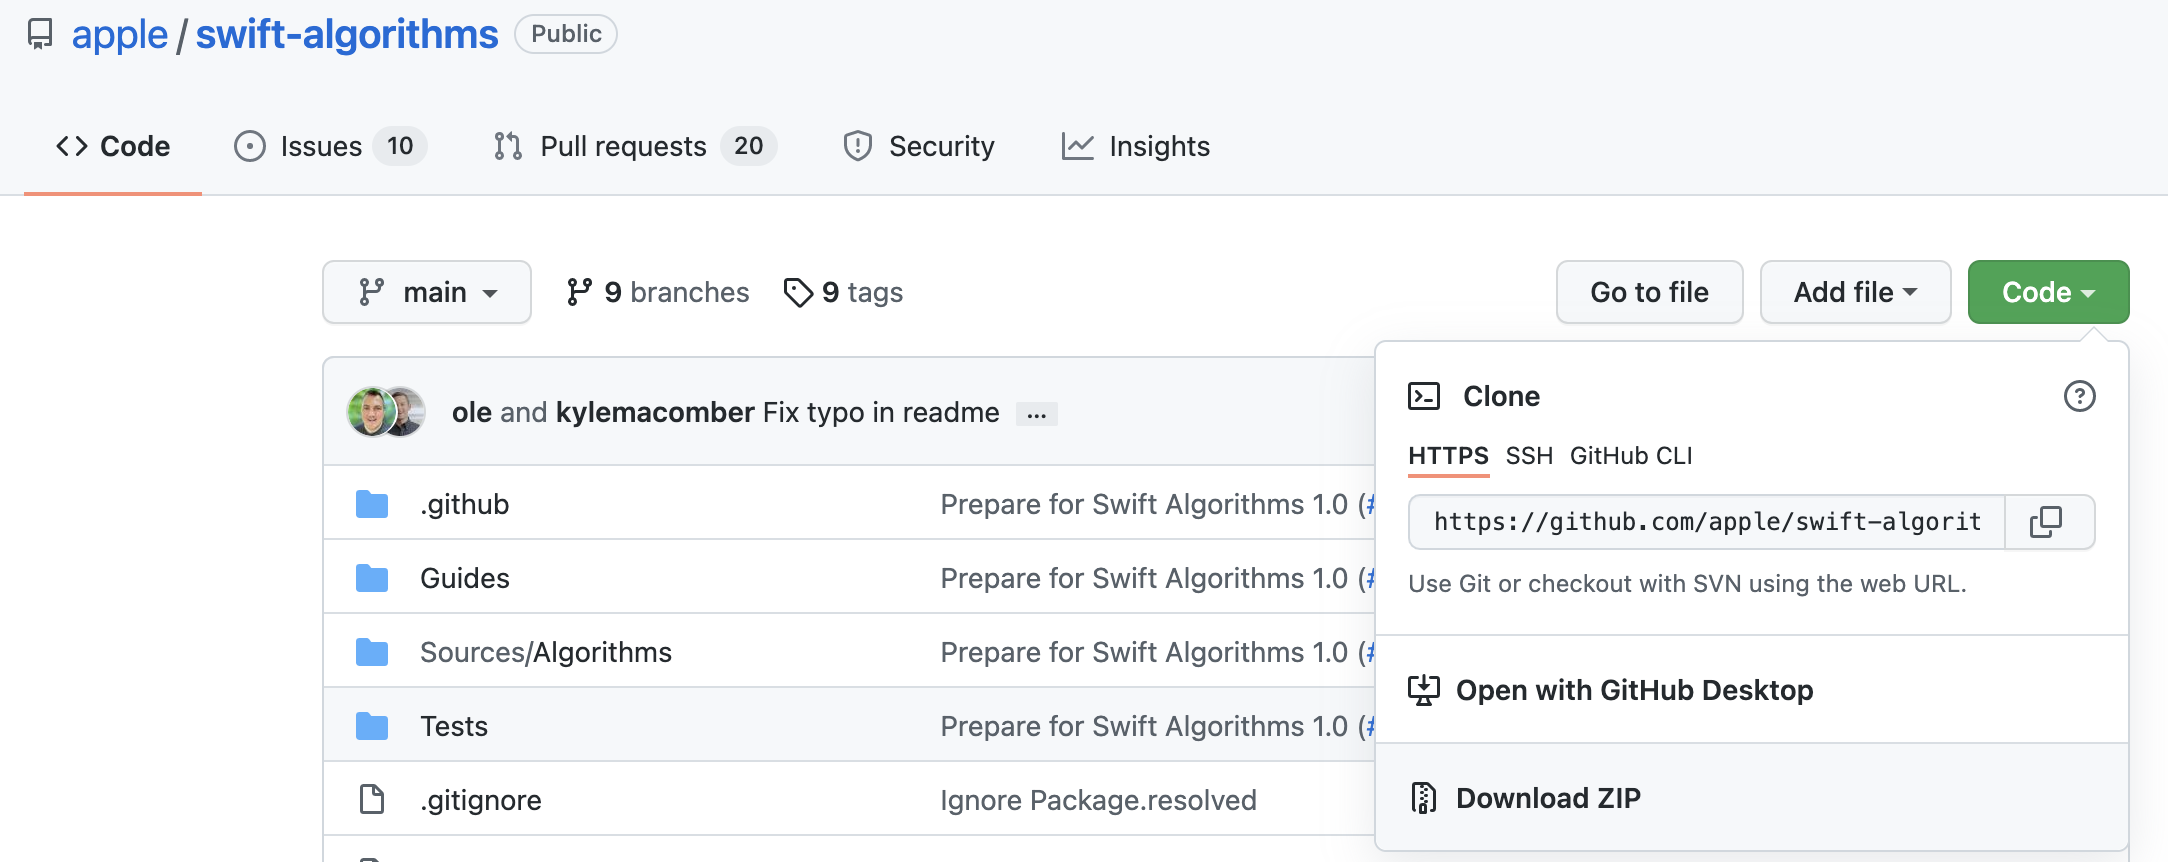This screenshot has height=862, width=2168.
Task: Expand the commit message ellipsis
Action: point(1037,414)
